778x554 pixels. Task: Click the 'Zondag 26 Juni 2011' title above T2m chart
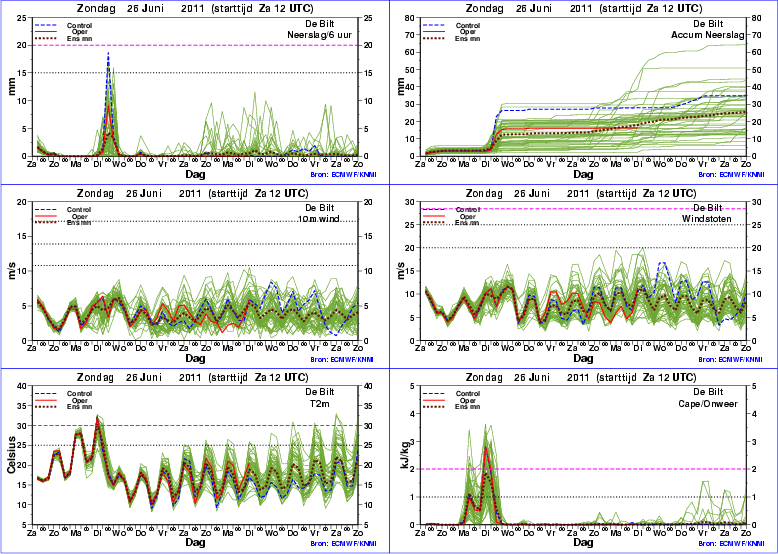point(139,377)
